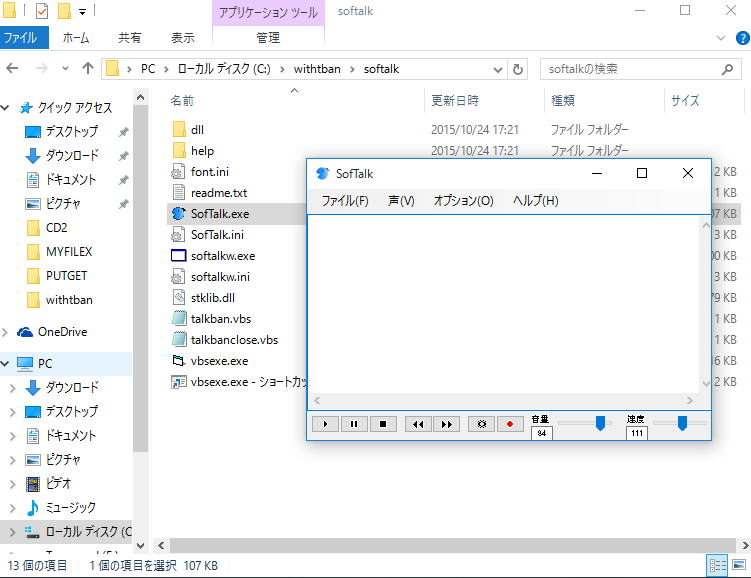Viewport: 751px width, 578px height.
Task: Click the quick access toolbar properties icon
Action: (x=42, y=11)
